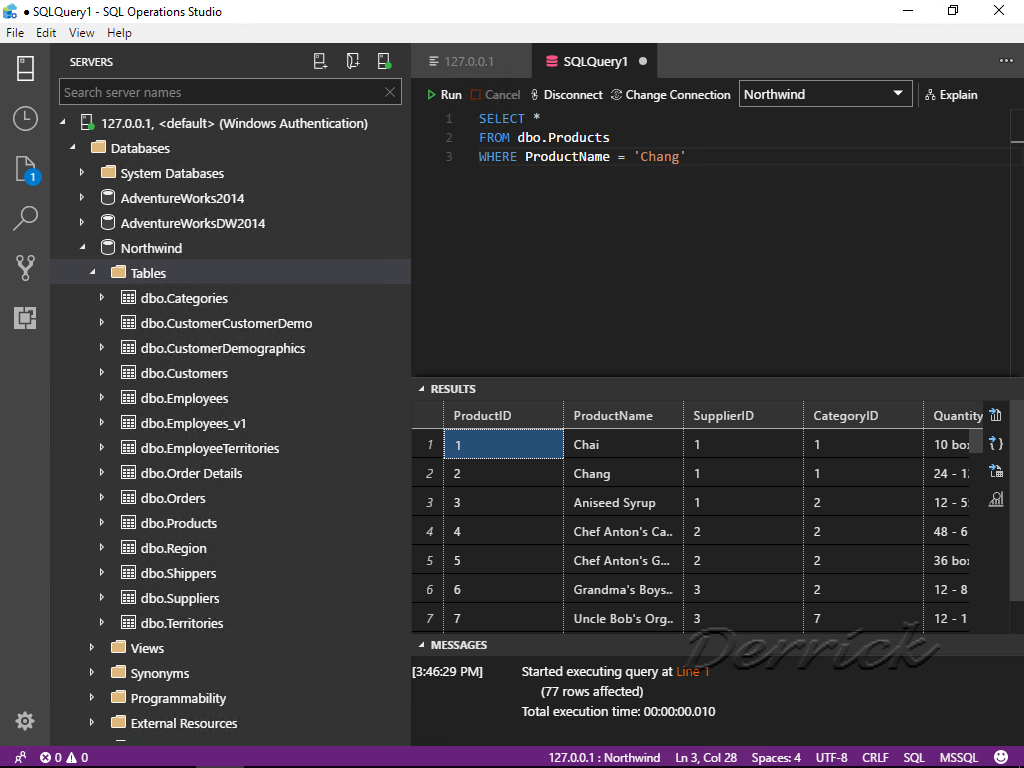Collapse the MESSAGES section

tap(420, 645)
